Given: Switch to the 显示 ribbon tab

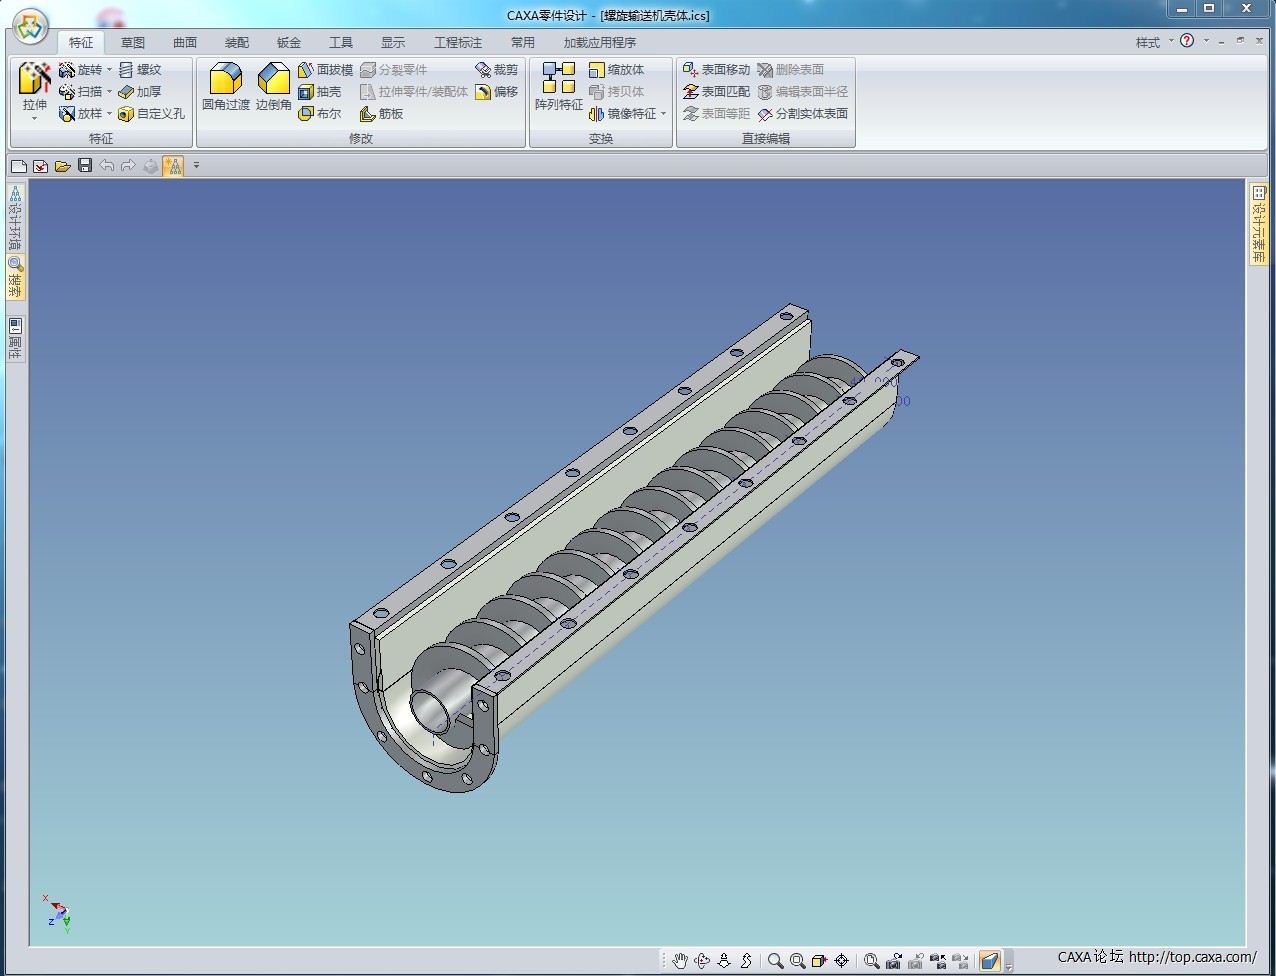Looking at the screenshot, I should [x=393, y=42].
